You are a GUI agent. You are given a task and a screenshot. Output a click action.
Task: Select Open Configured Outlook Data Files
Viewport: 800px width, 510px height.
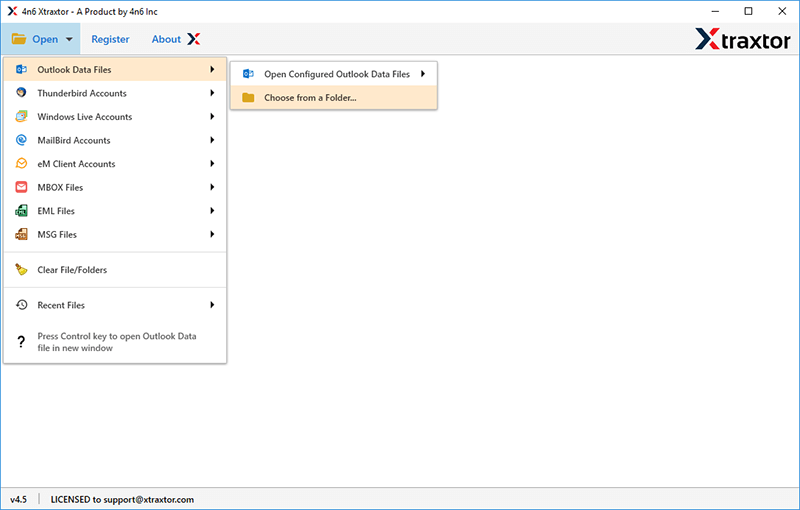coord(334,74)
